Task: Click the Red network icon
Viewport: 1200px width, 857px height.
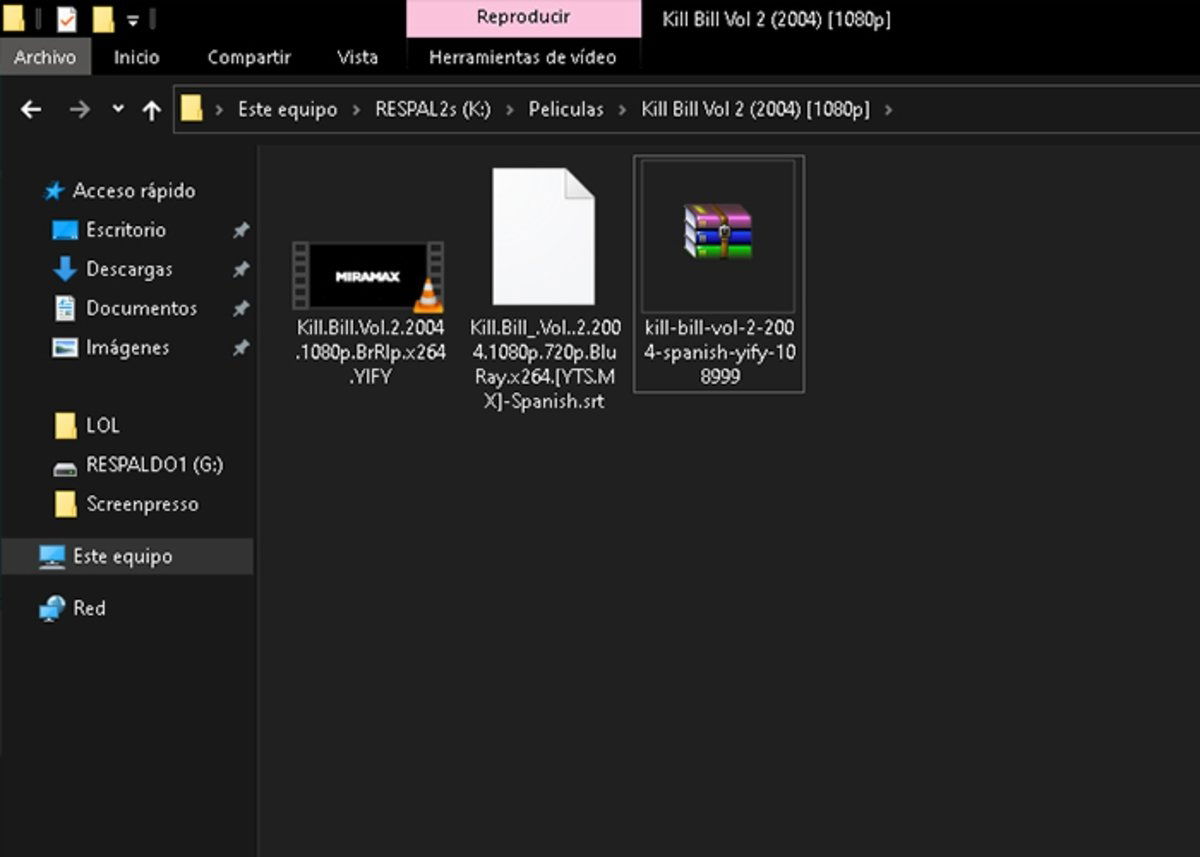Action: 52,608
